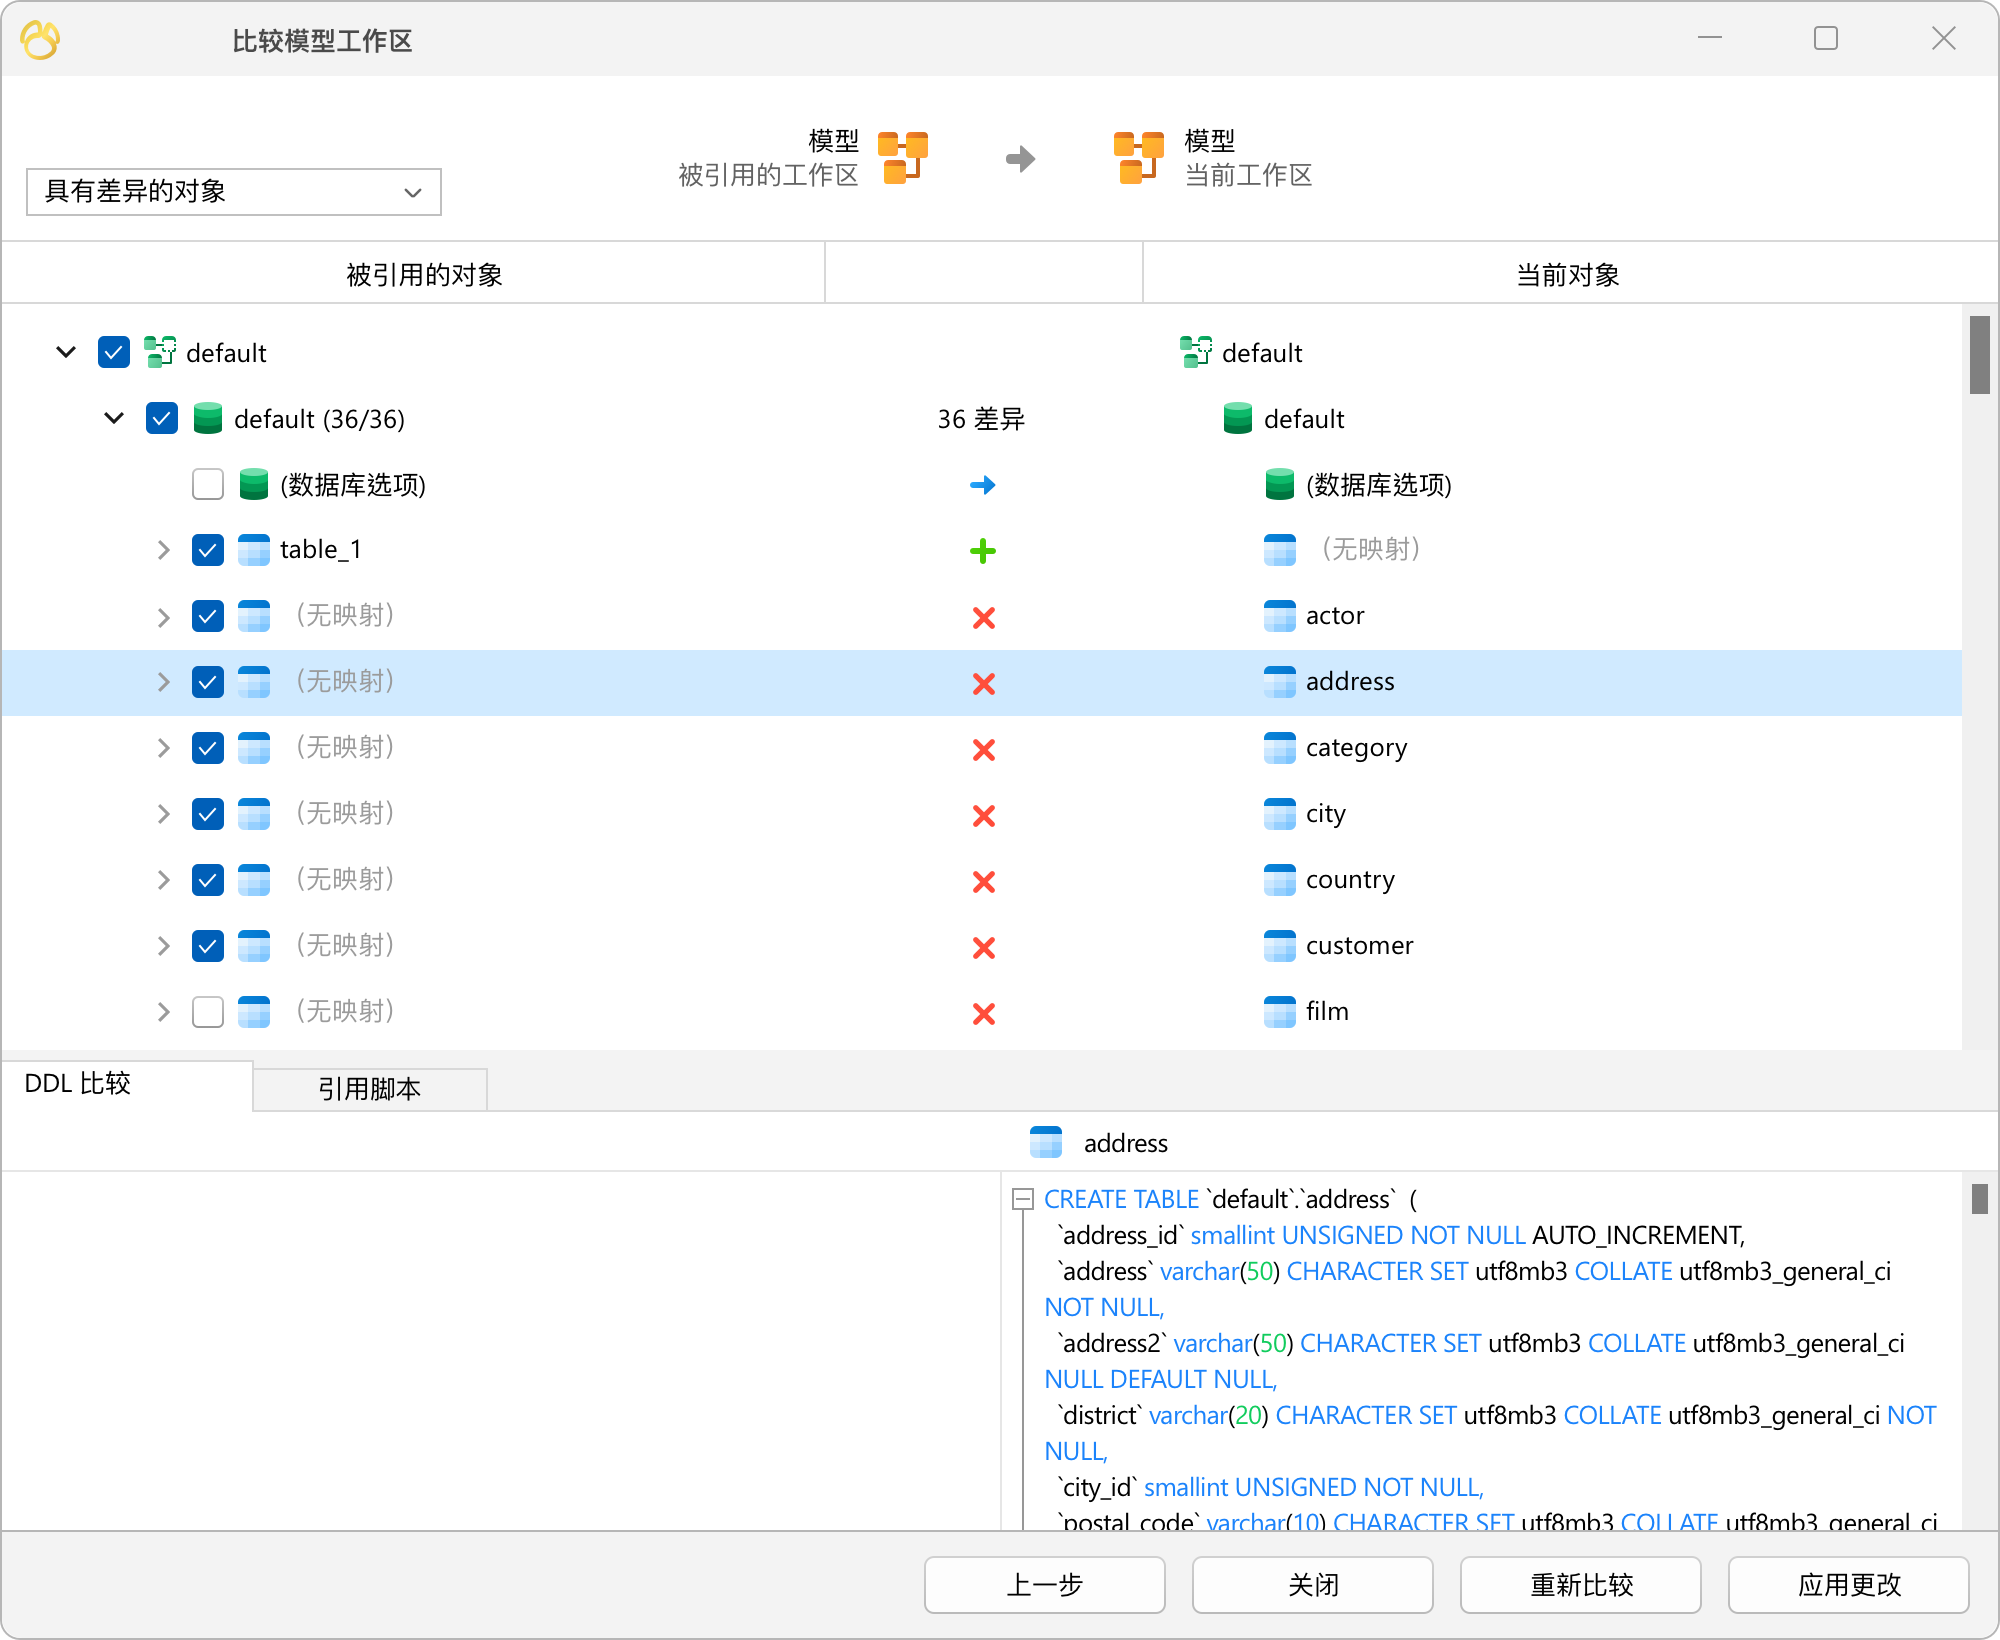Uncheck the table_1 checkbox
2000x1640 pixels.
pos(207,549)
